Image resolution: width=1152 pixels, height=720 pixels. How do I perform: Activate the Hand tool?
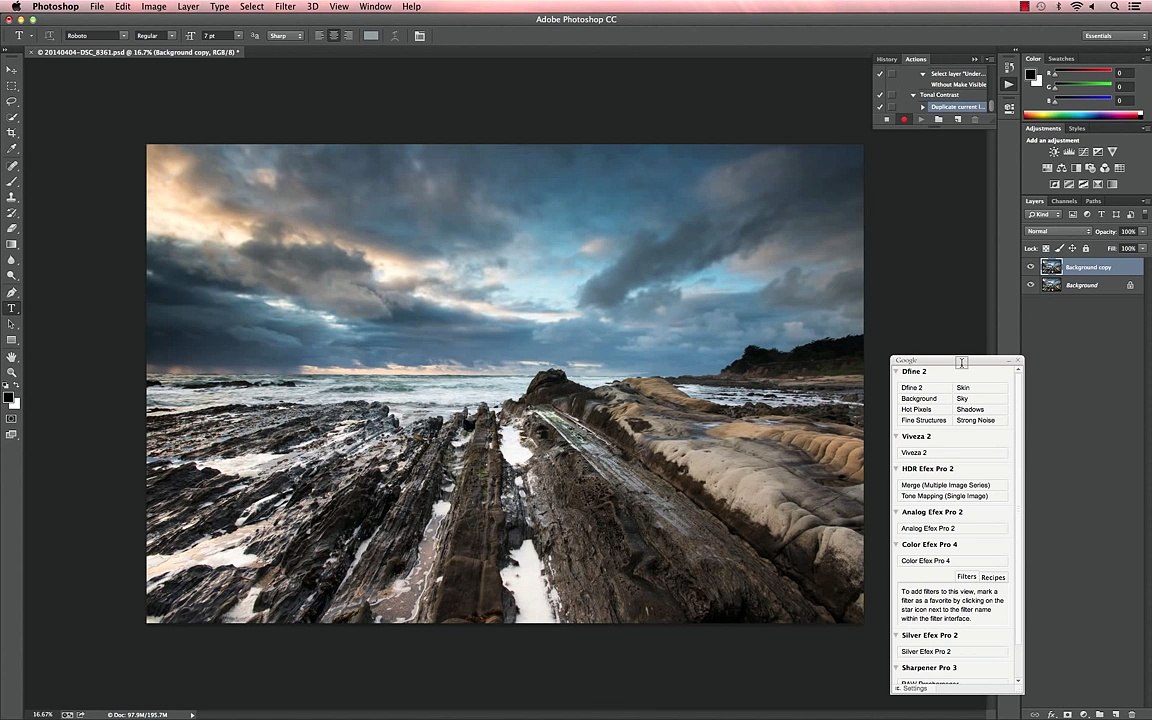(12, 356)
